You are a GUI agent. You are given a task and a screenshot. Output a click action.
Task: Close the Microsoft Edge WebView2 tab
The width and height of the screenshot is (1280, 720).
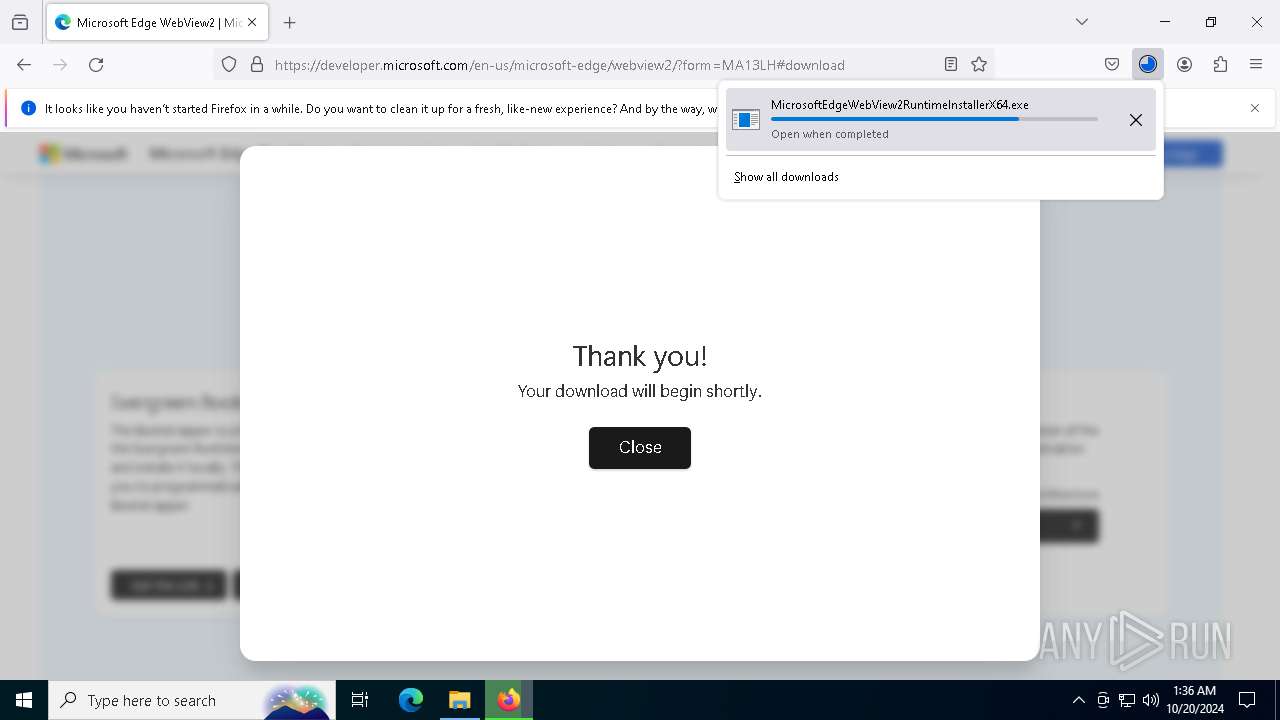(252, 22)
